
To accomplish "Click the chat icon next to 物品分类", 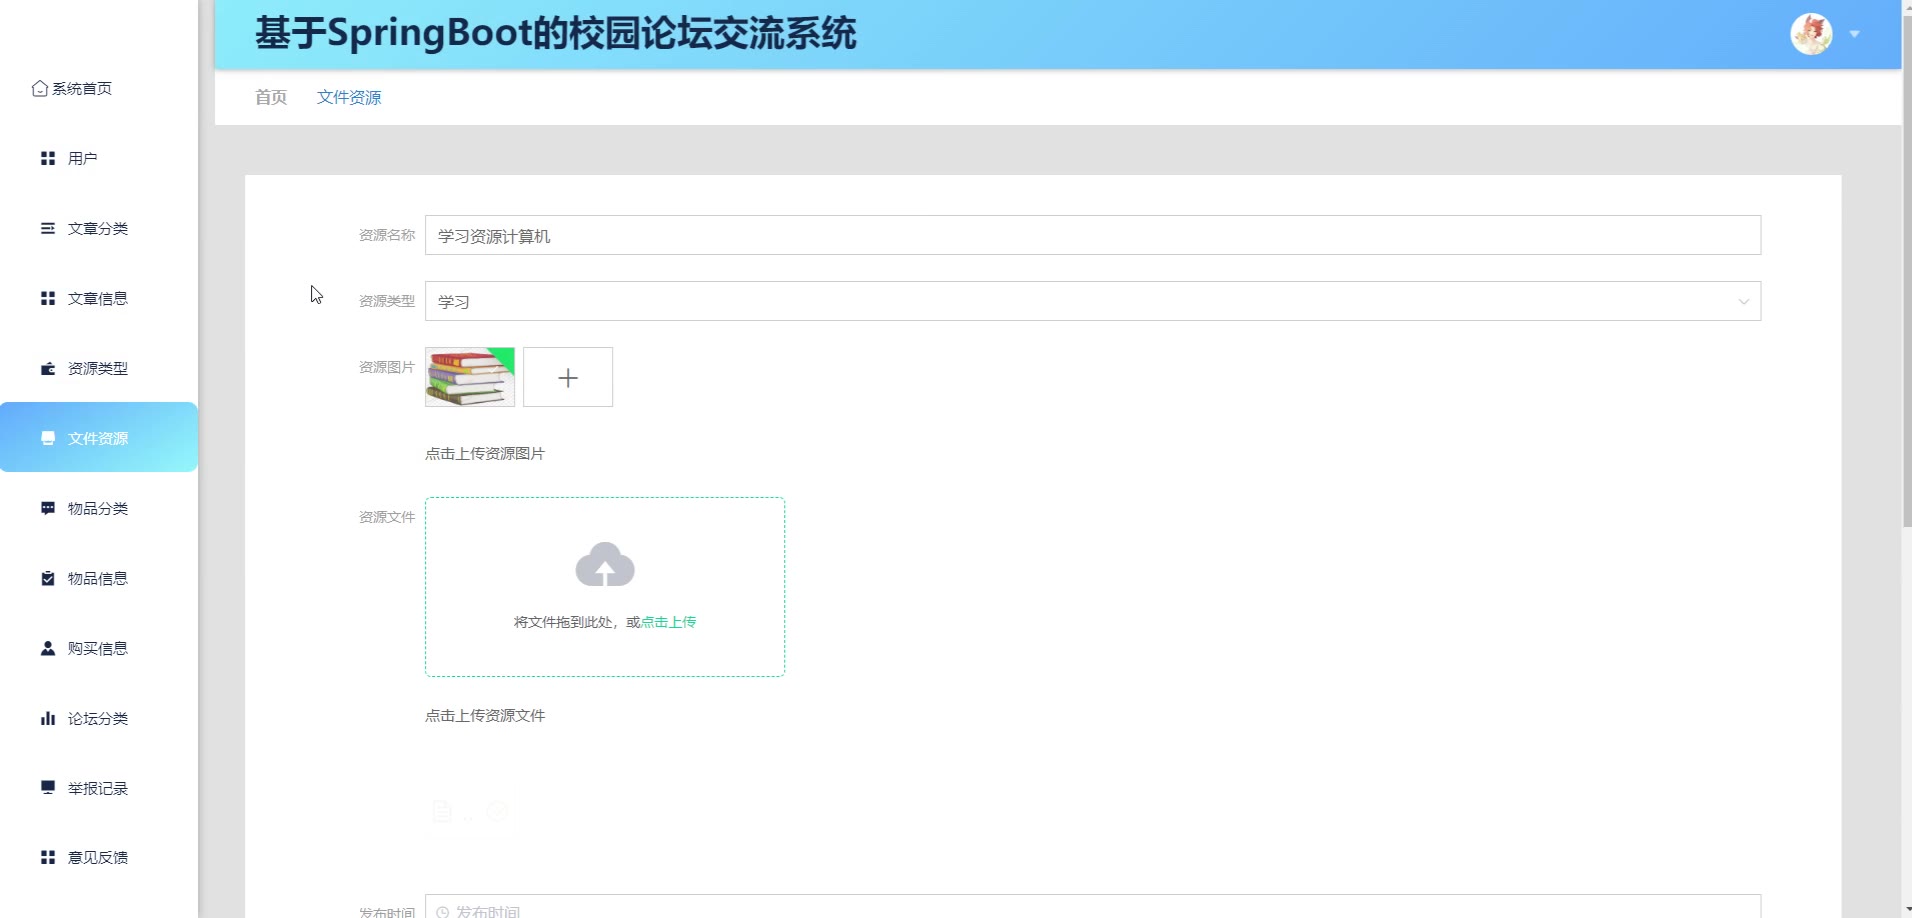I will [x=47, y=509].
